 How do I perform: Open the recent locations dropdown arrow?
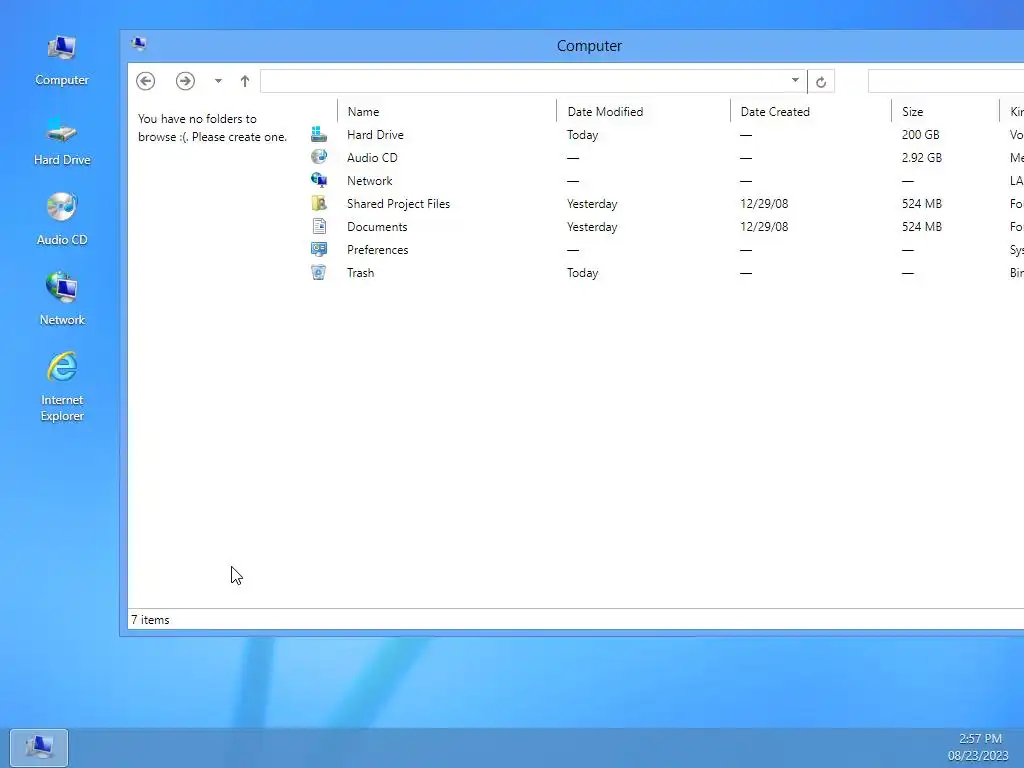(218, 81)
